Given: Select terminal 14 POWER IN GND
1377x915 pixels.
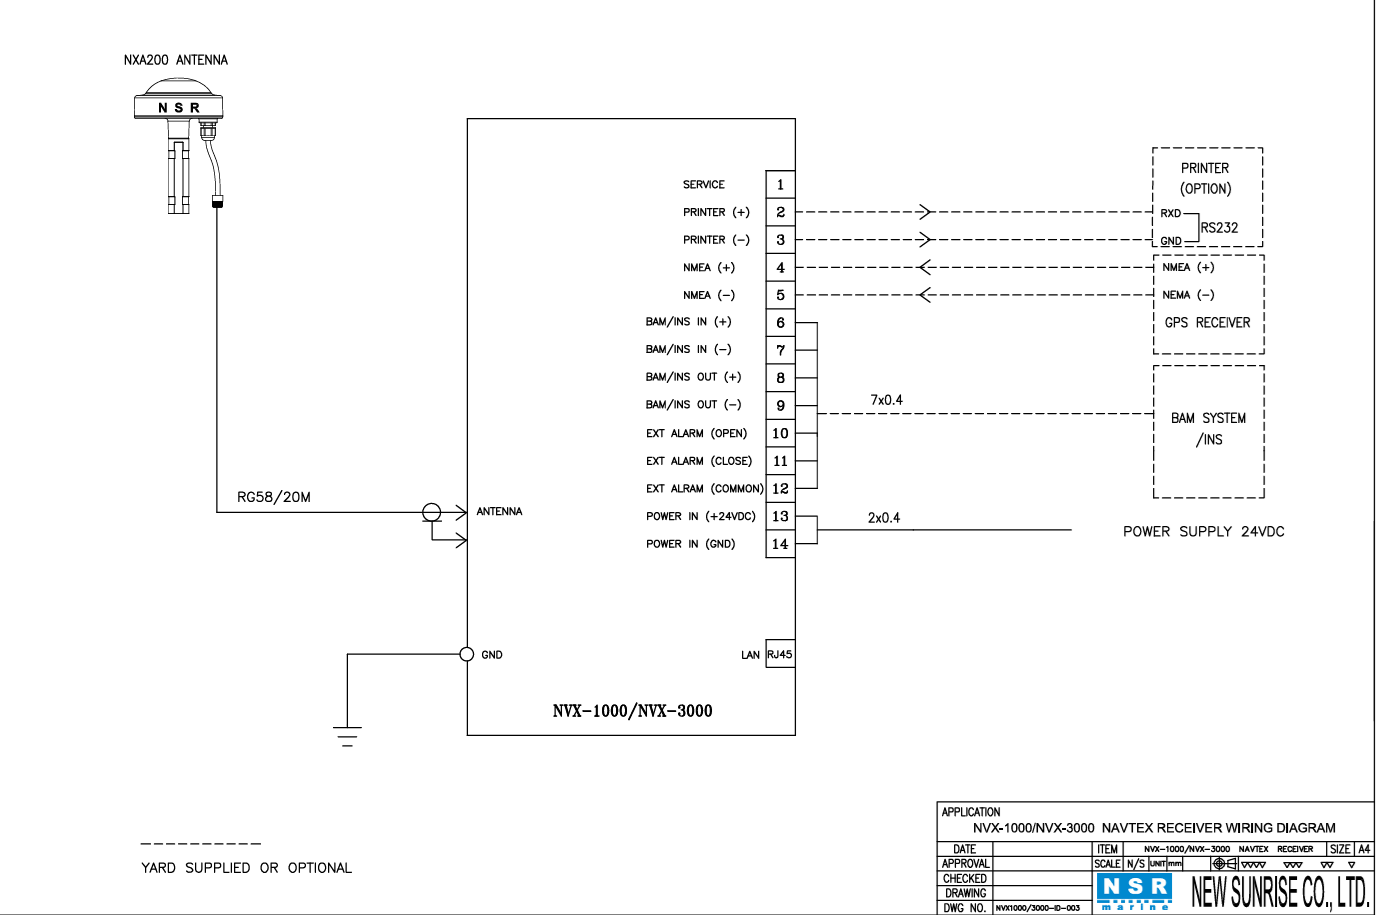Looking at the screenshot, I should coord(780,544).
